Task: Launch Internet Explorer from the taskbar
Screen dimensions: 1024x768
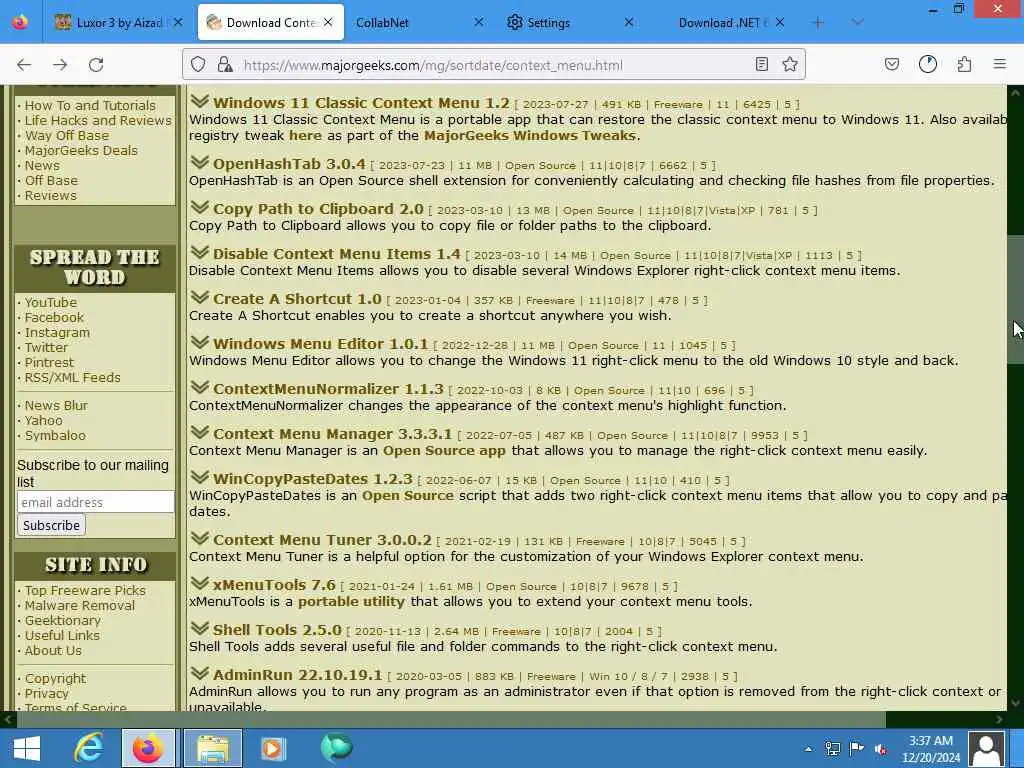Action: tap(88, 748)
